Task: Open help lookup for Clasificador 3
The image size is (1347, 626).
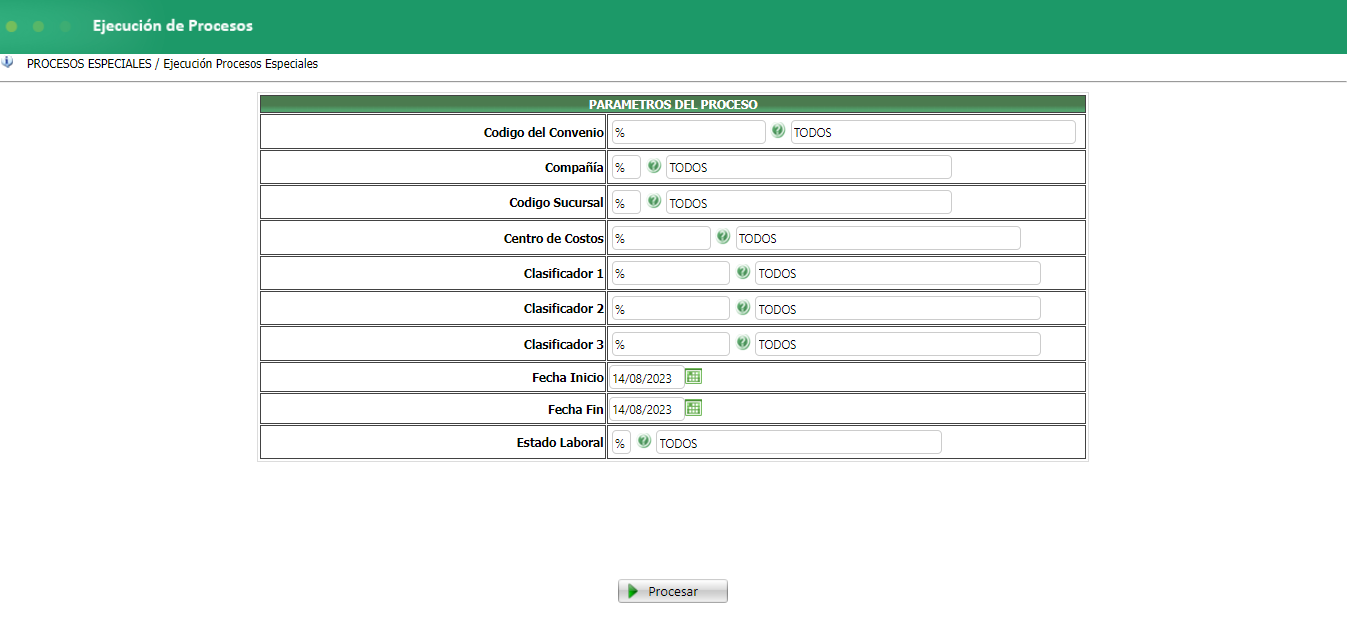Action: pos(743,342)
